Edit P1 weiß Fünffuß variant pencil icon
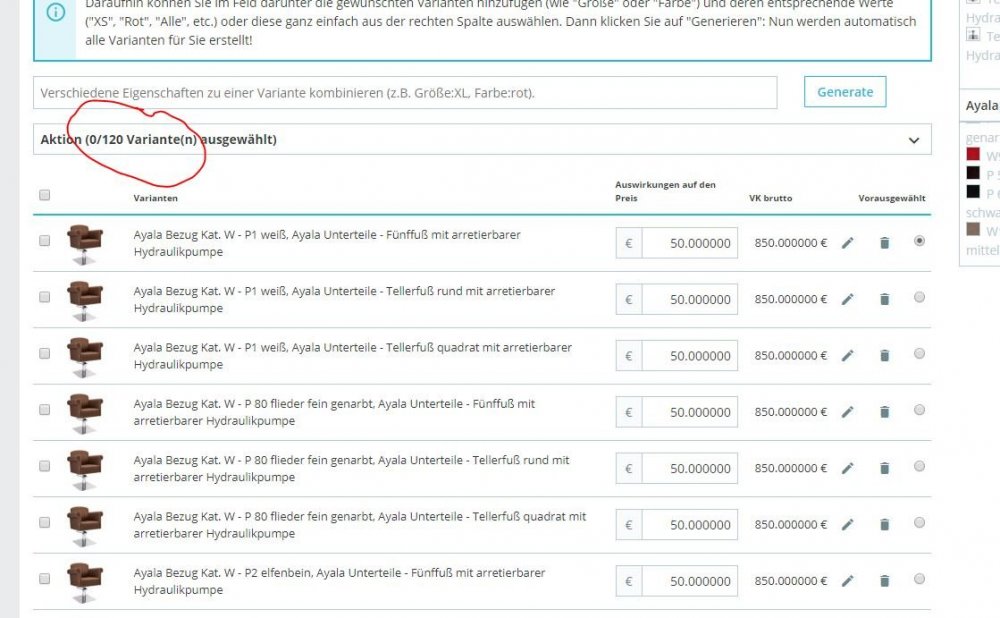This screenshot has height=618, width=1000. [x=847, y=243]
